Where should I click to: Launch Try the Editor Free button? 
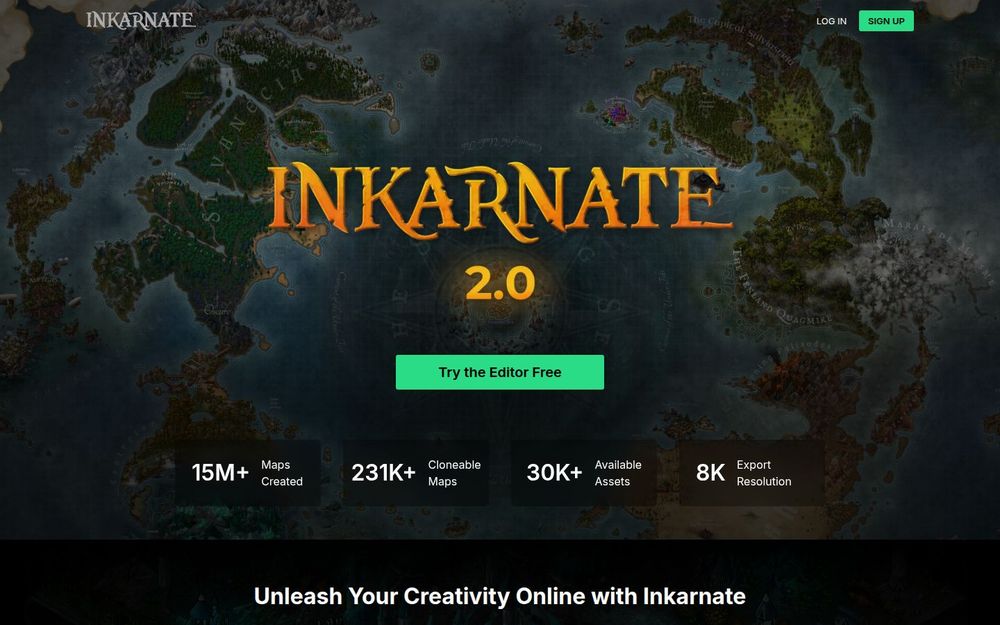coord(499,372)
